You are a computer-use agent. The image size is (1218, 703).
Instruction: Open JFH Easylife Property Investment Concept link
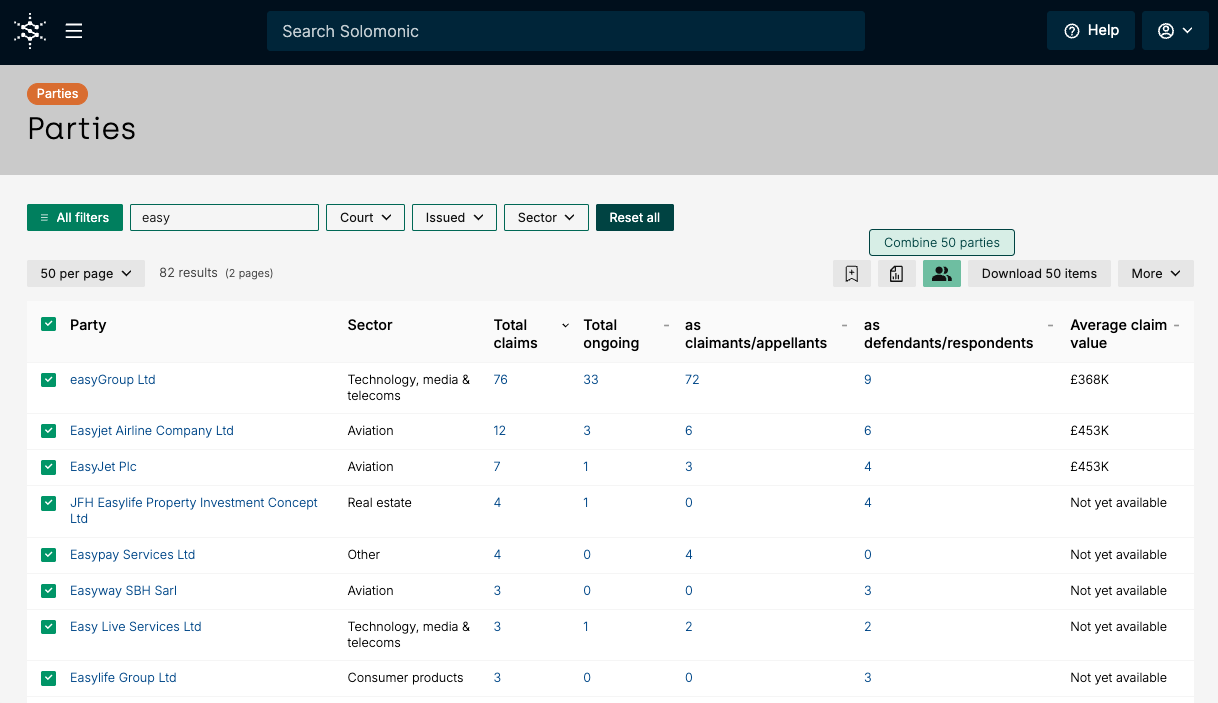tap(194, 511)
